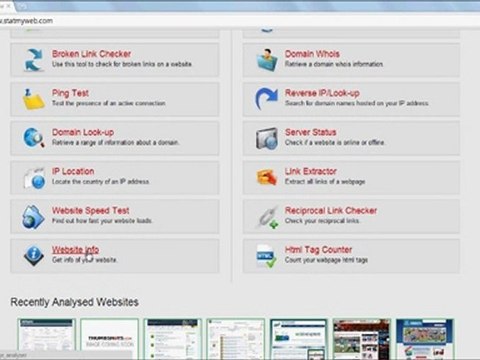Open the Broken Link Checker link
This screenshot has height=360, width=480.
[91, 54]
